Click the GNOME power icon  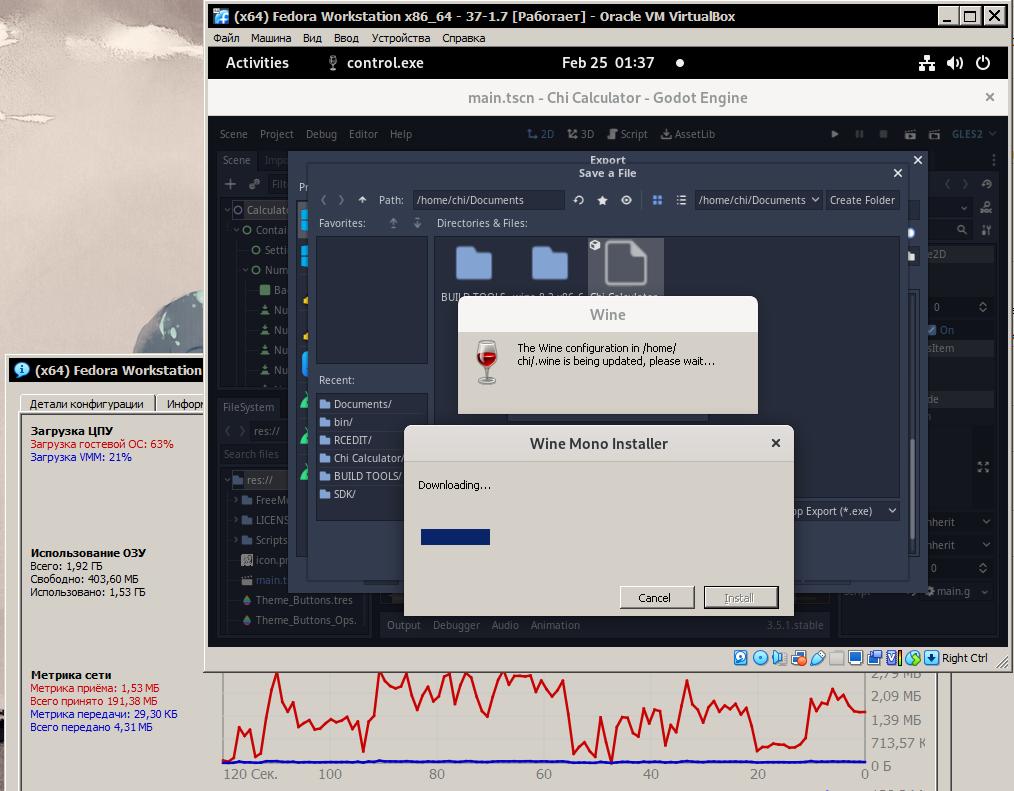(983, 63)
